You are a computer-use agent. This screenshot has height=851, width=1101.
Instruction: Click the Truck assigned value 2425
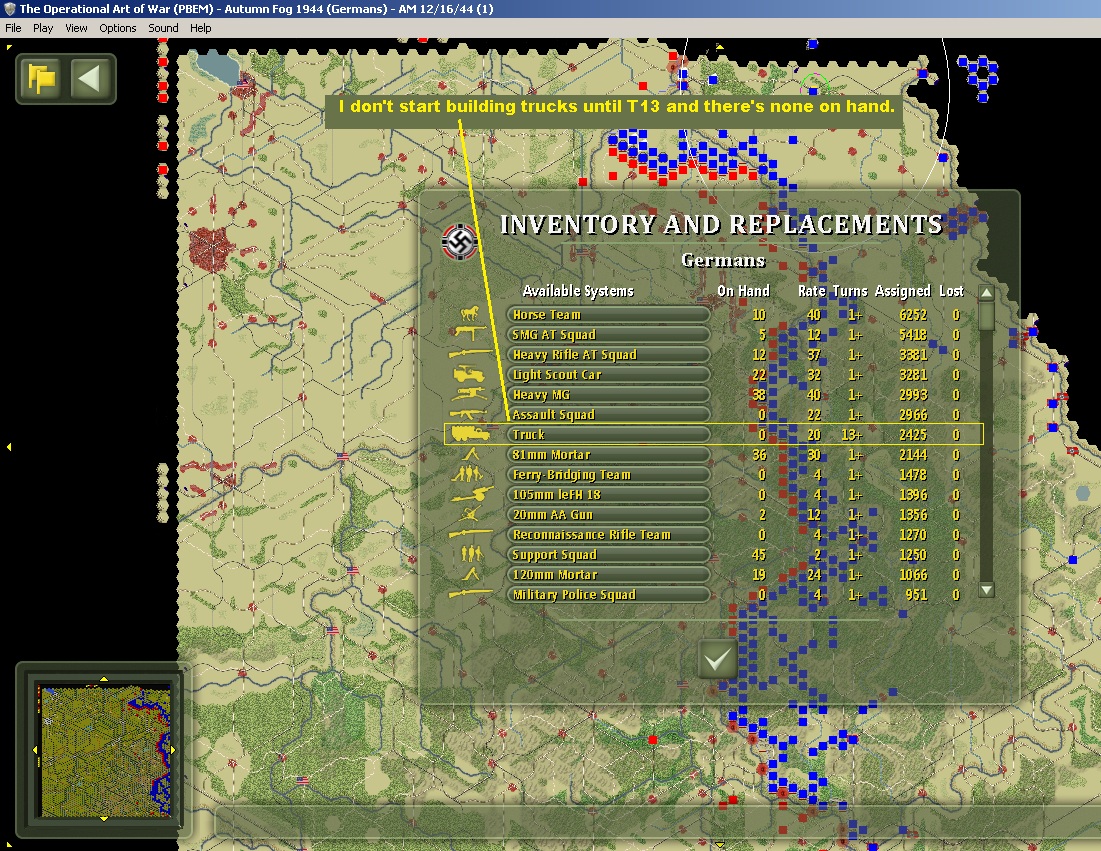click(x=913, y=435)
